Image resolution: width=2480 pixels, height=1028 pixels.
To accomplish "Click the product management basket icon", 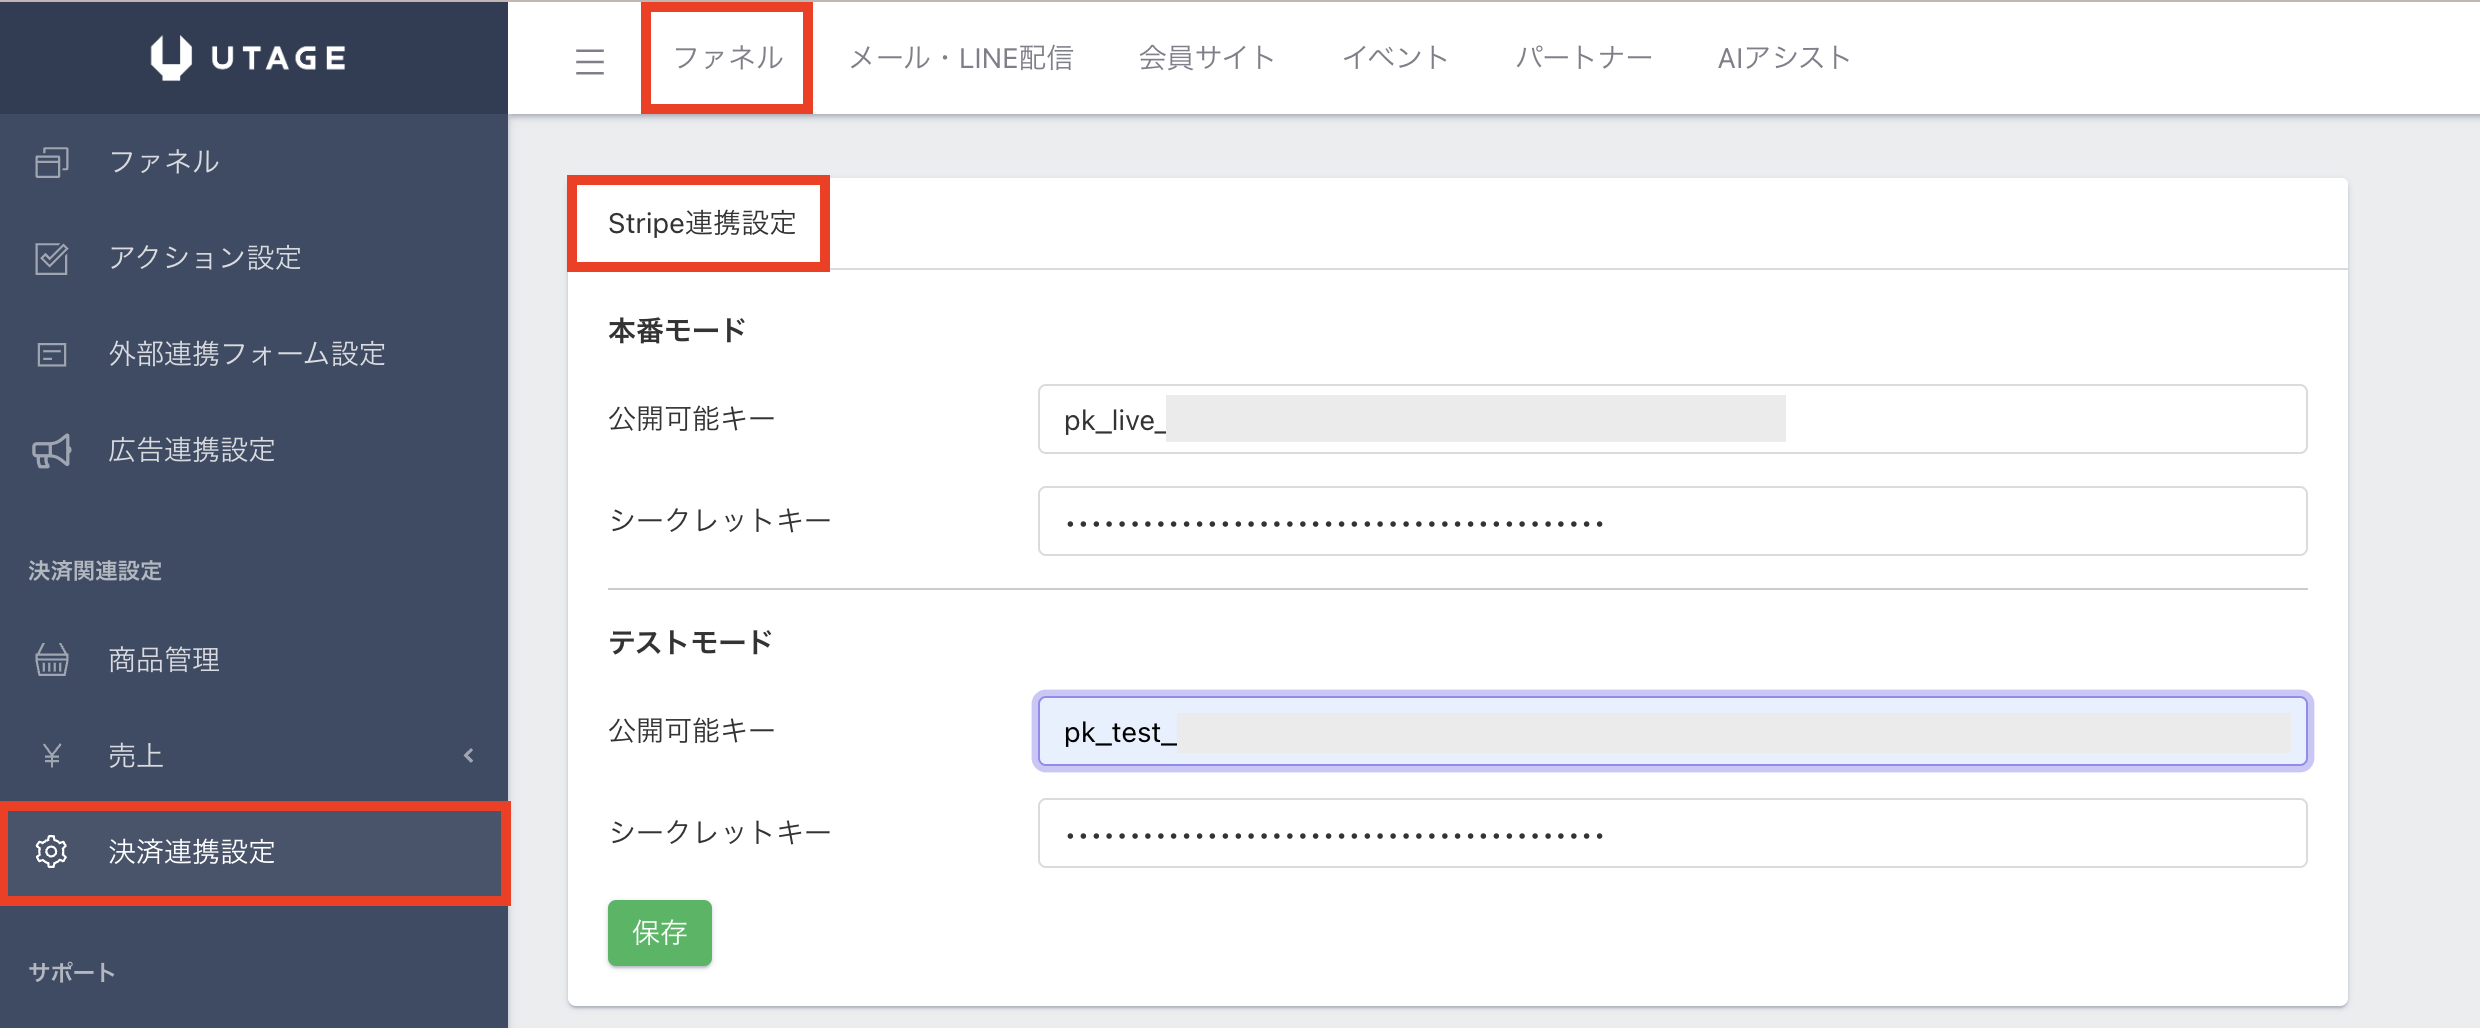I will click(x=52, y=660).
